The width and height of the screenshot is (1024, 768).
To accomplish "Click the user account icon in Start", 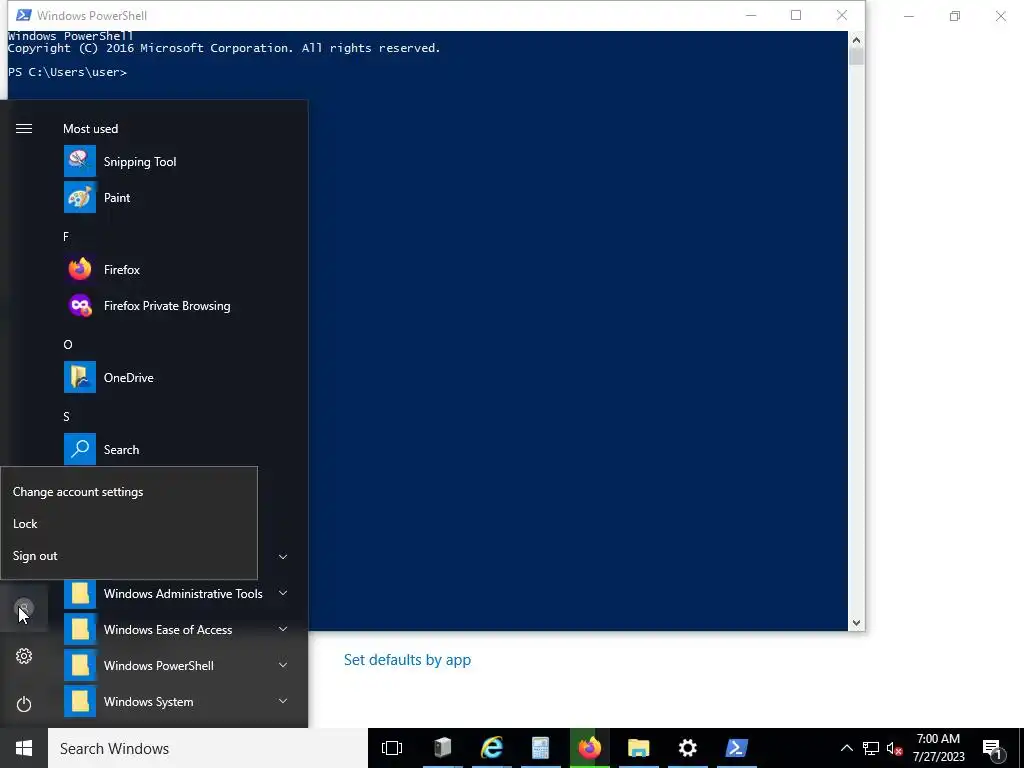I will [x=24, y=609].
